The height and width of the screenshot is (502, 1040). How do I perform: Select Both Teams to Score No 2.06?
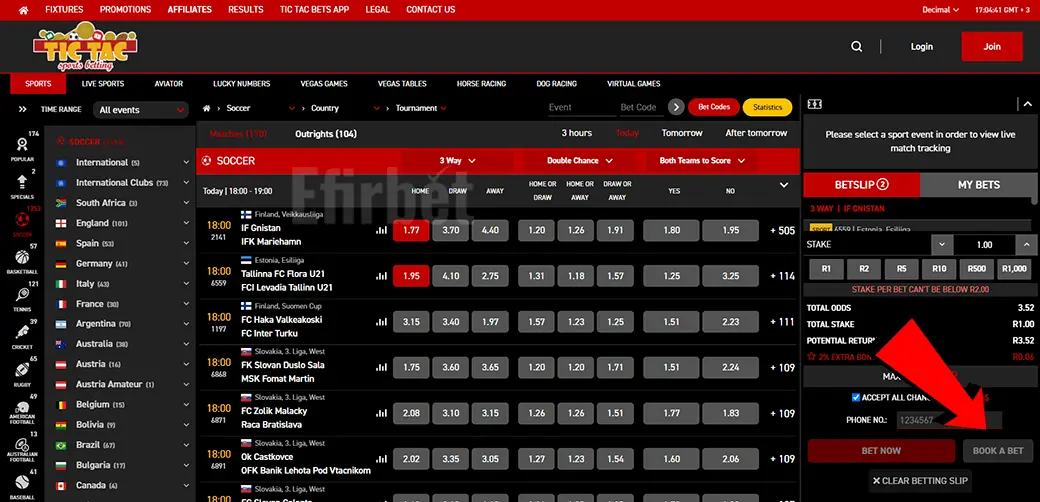(x=730, y=459)
